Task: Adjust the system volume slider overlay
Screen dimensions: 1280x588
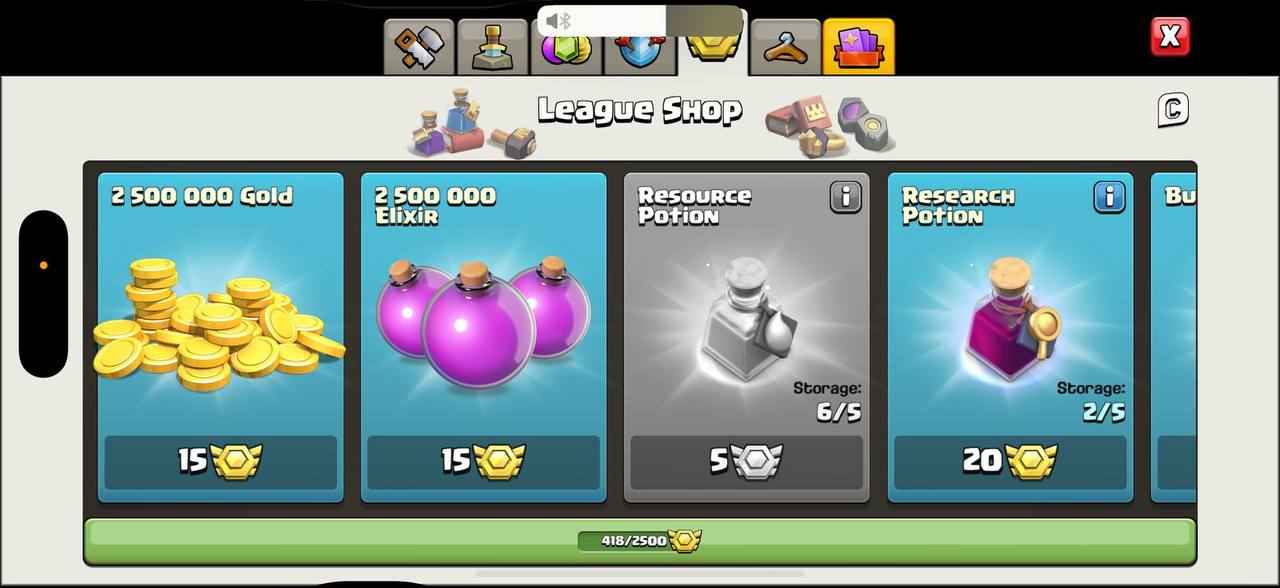Action: 640,21
